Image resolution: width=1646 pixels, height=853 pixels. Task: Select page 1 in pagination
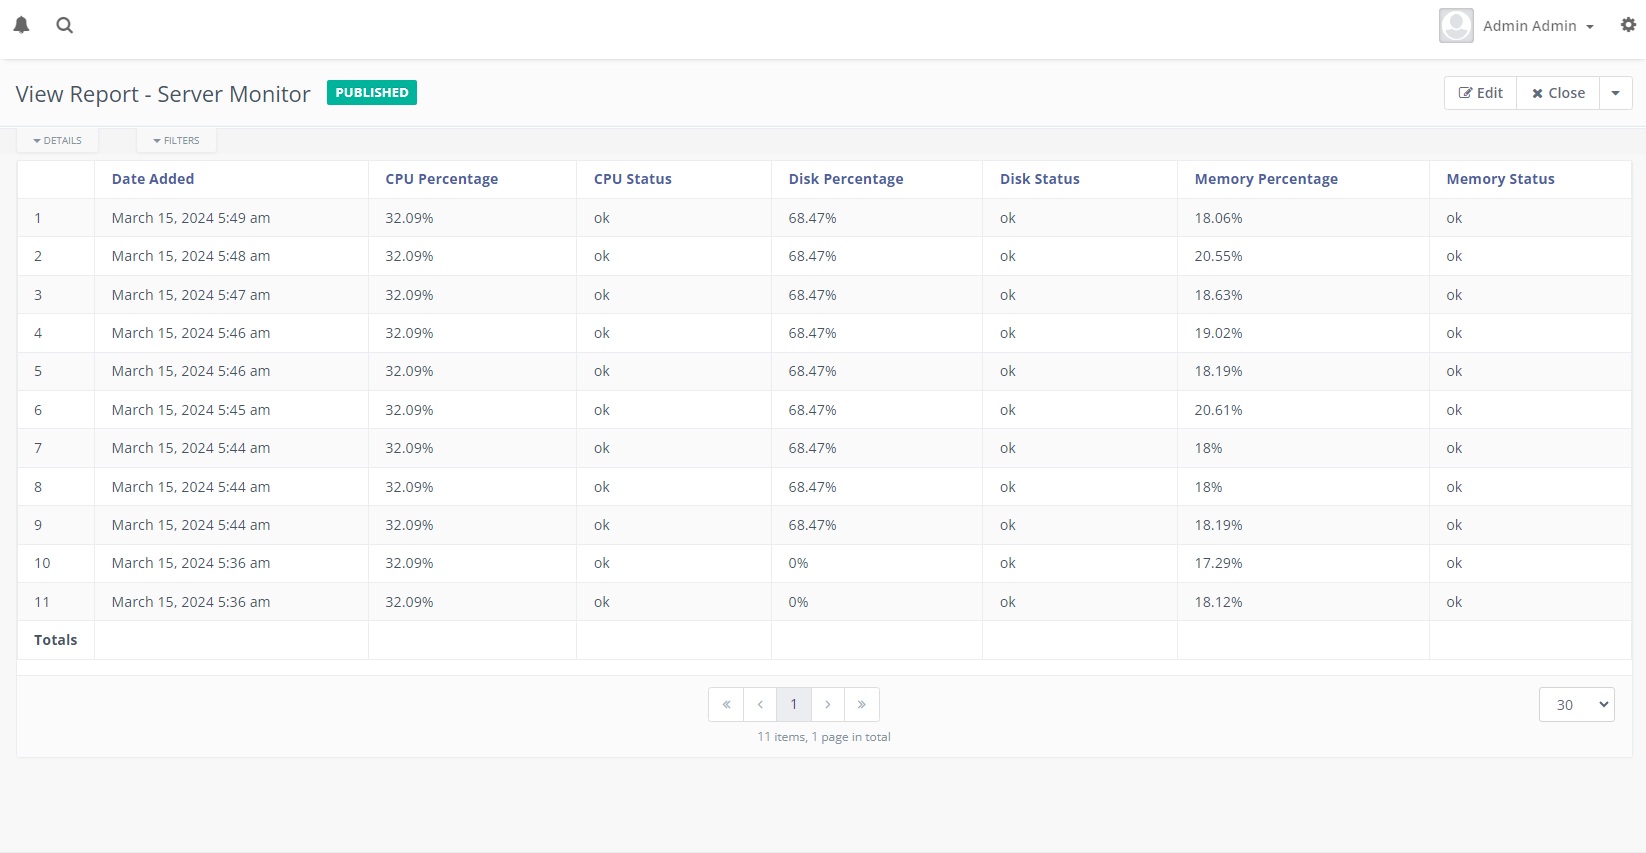point(794,705)
